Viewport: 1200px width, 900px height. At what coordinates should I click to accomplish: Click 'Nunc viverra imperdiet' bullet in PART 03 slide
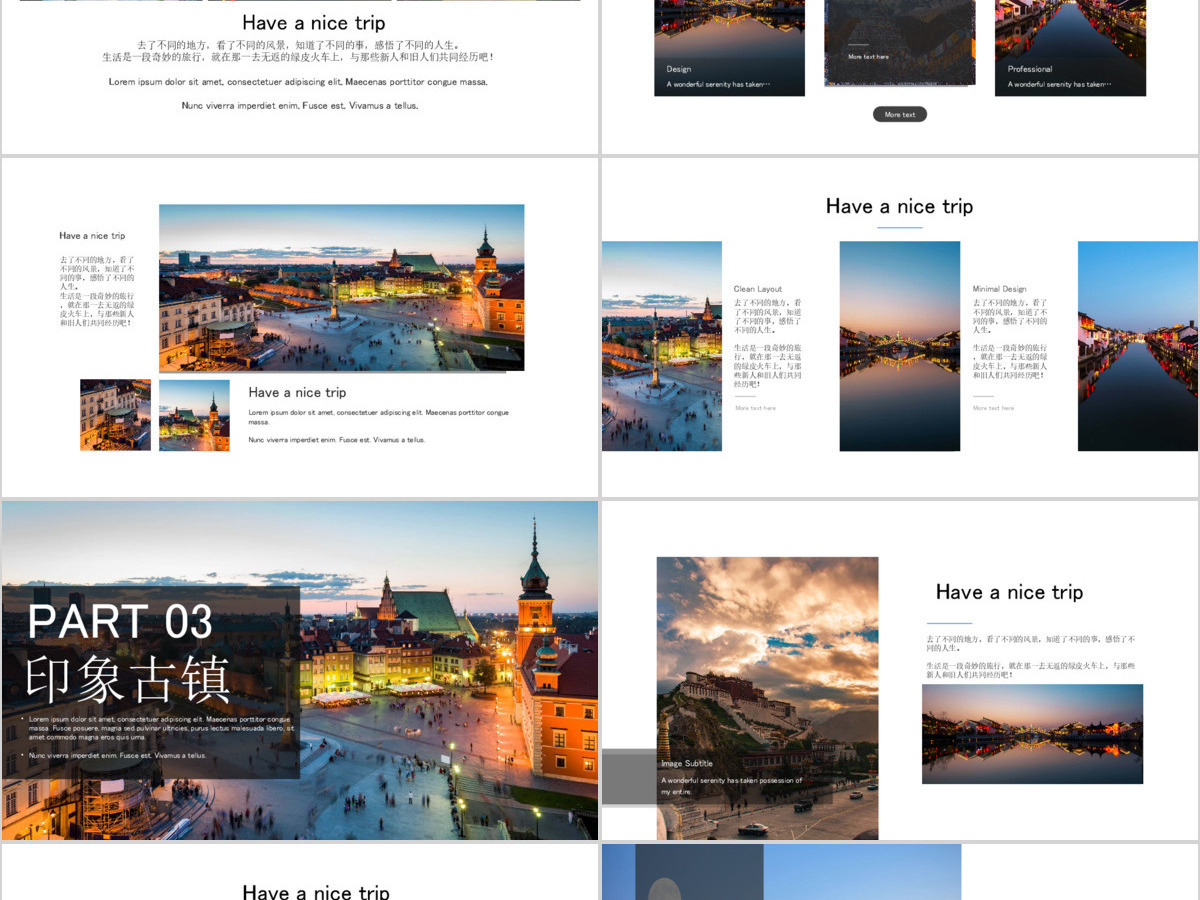[118, 755]
